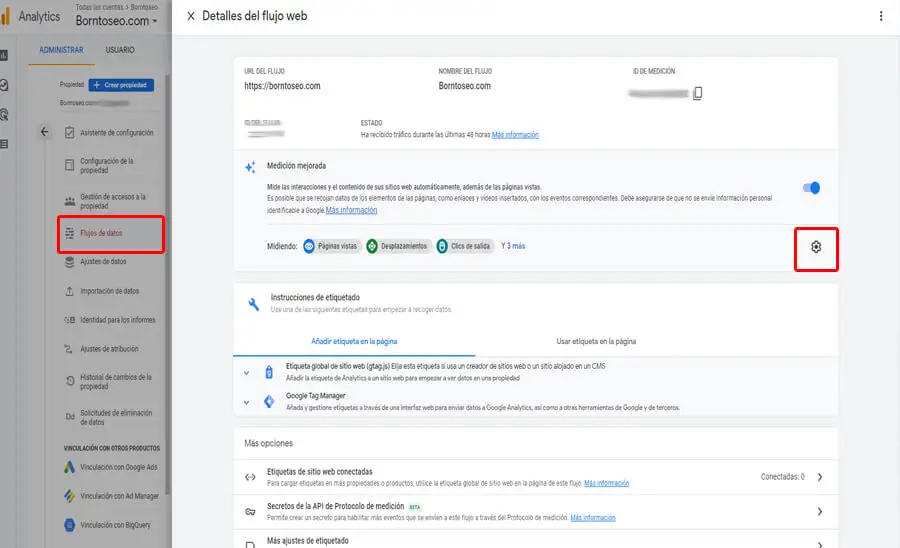Click the Clics de salida chip
The width and height of the screenshot is (900, 548).
pos(465,246)
